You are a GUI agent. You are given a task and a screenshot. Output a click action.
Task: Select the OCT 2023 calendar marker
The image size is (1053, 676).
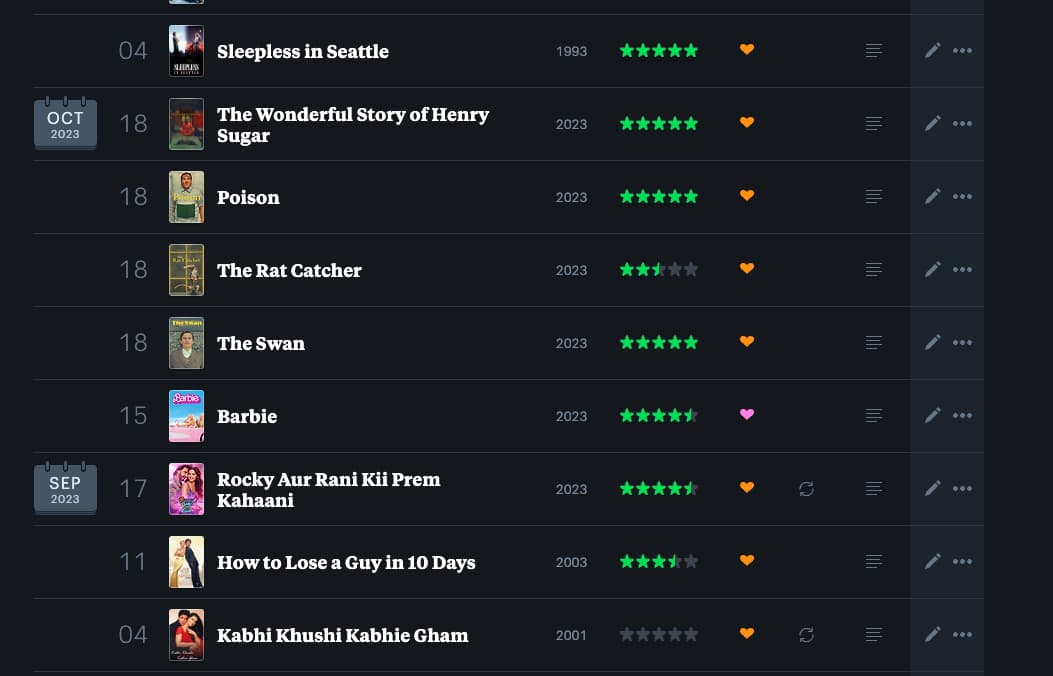click(x=65, y=124)
